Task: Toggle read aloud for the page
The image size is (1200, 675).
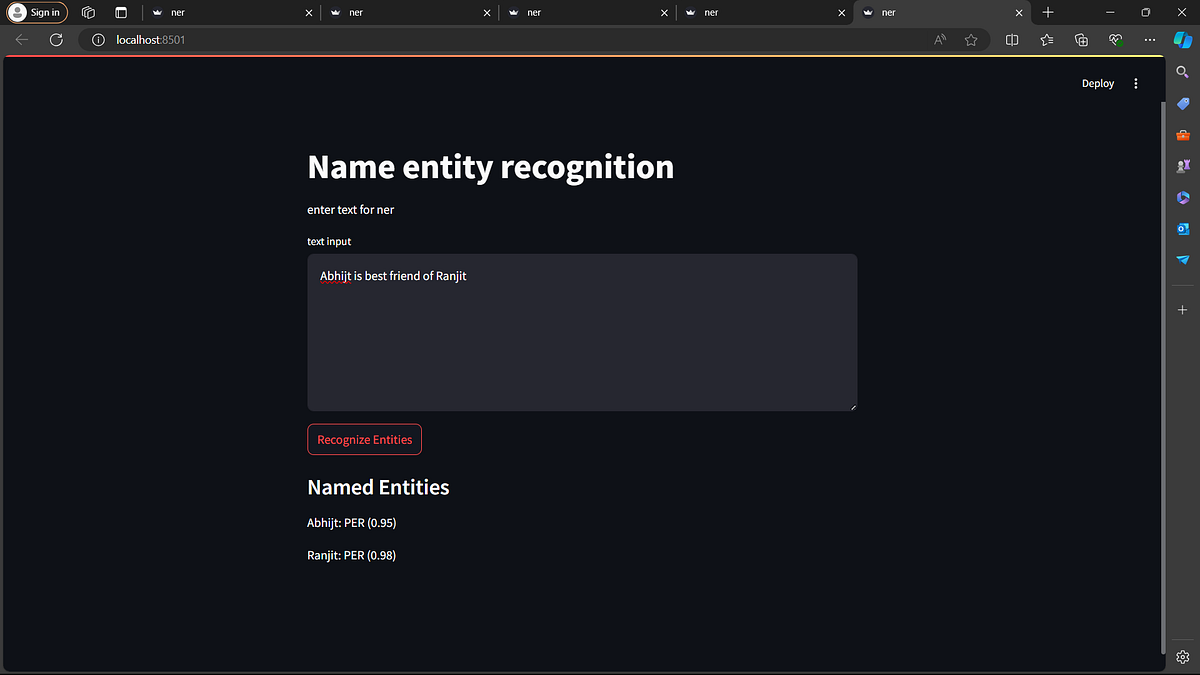Action: click(x=939, y=40)
